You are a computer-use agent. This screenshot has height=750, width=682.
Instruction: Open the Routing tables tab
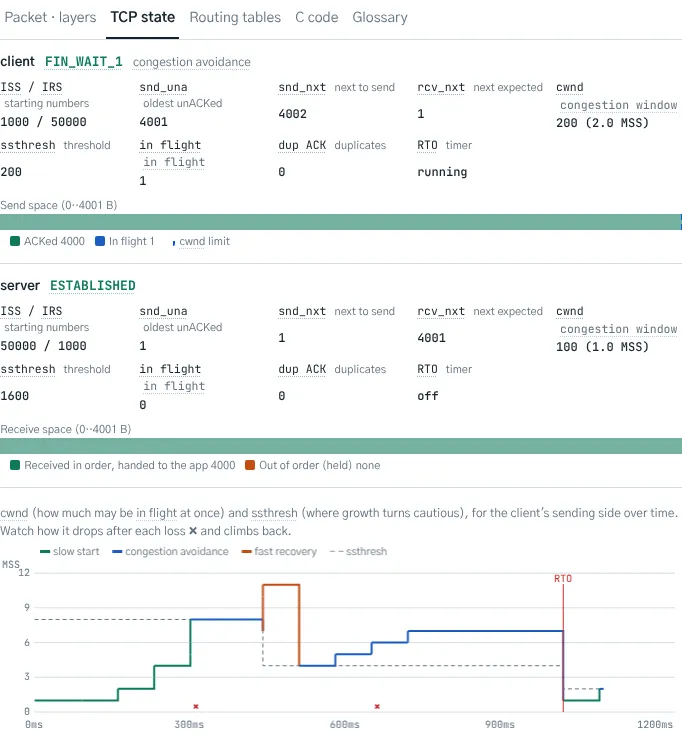[235, 17]
